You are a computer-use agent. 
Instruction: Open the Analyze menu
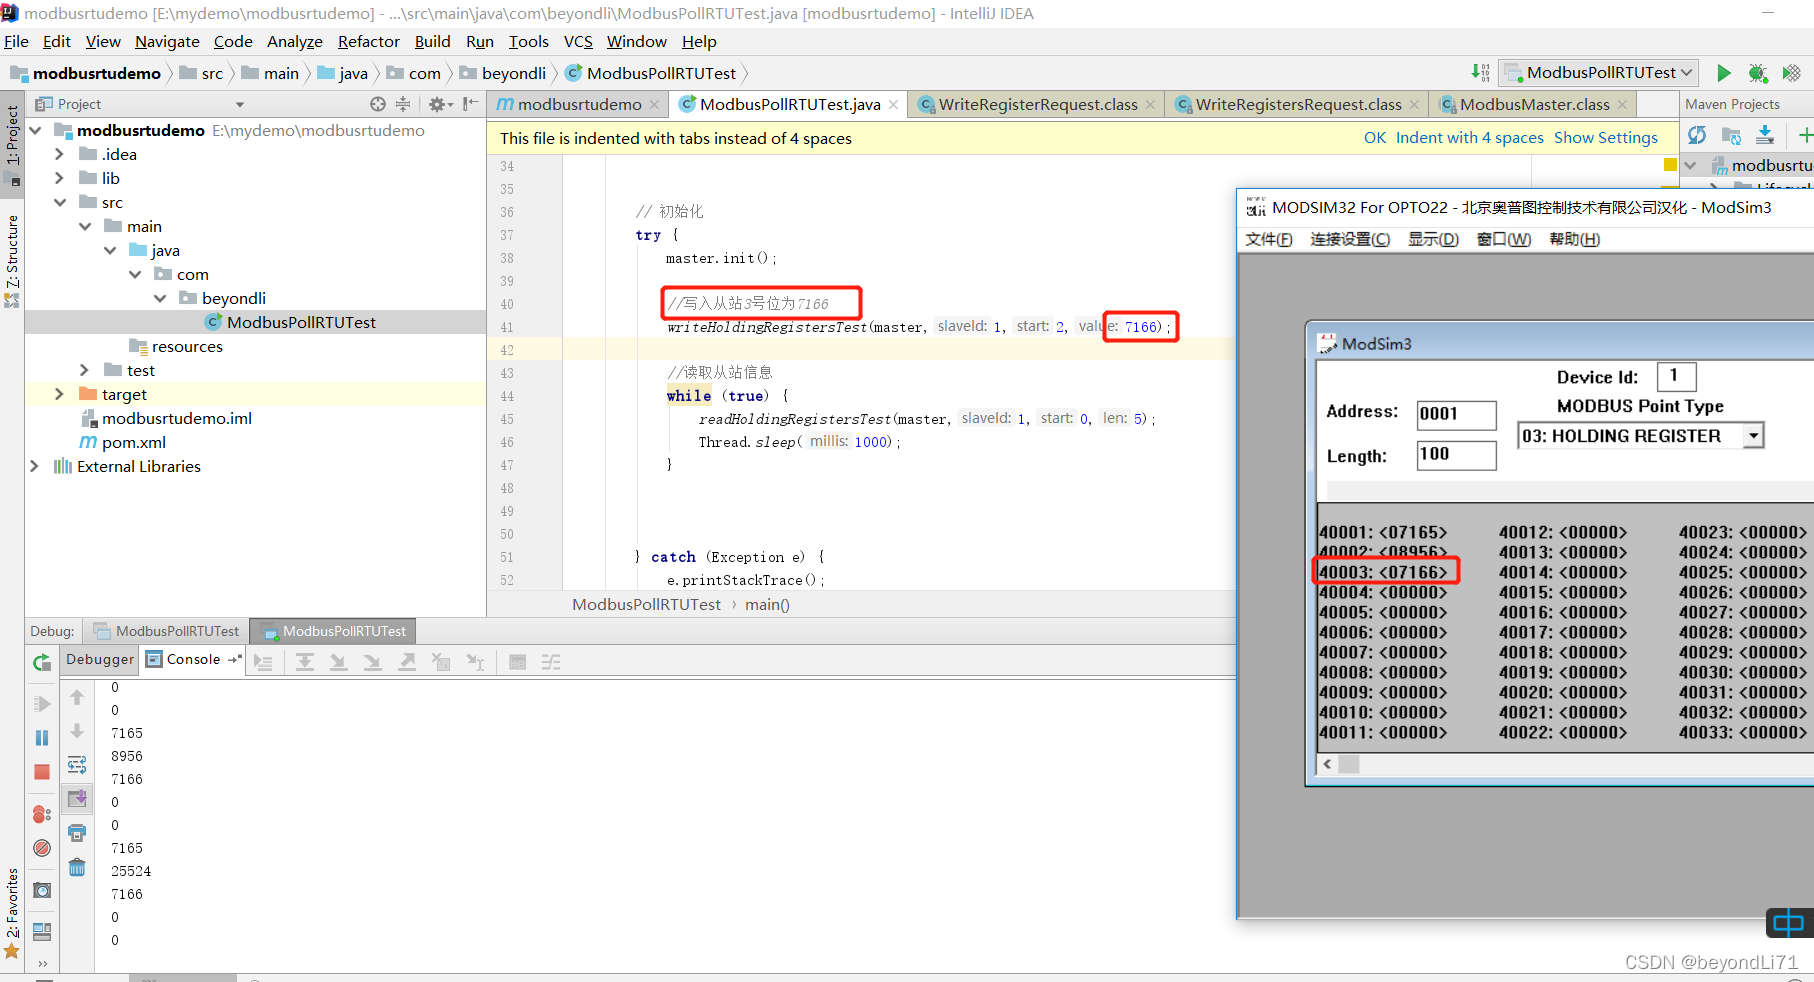click(x=294, y=42)
